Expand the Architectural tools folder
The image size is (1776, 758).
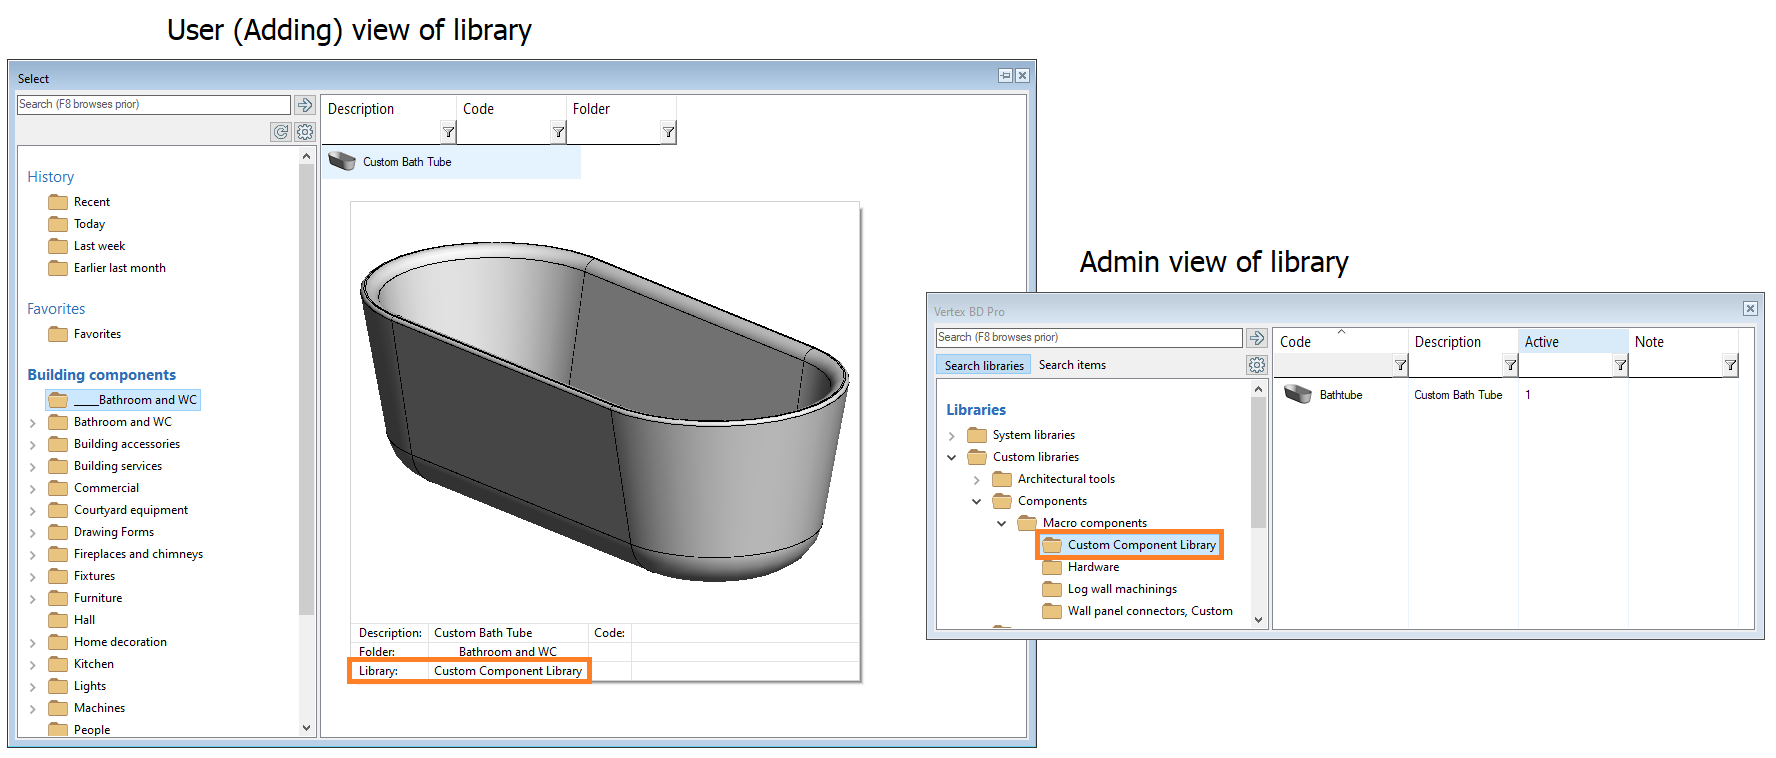tap(976, 480)
